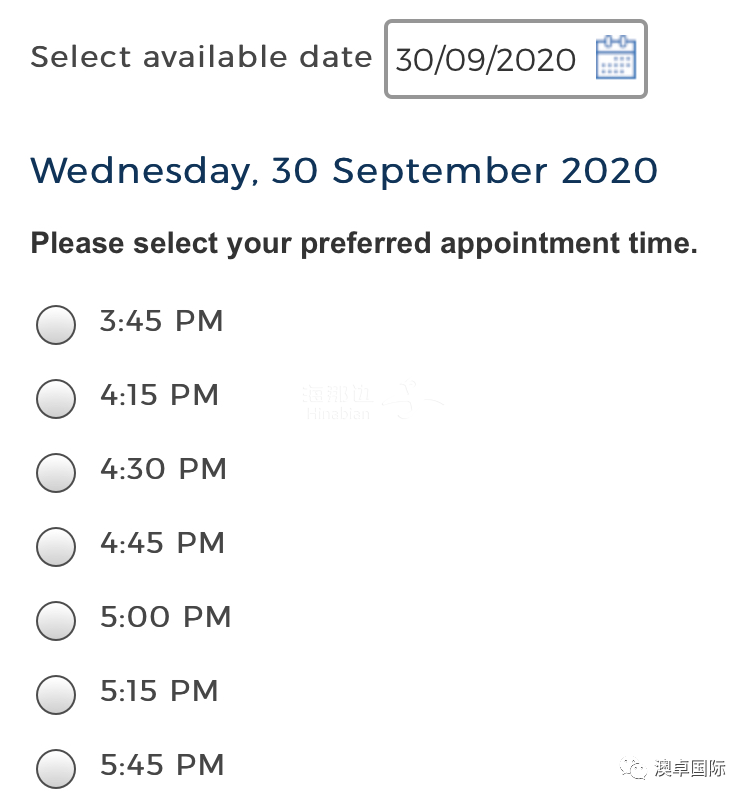
Task: Click the "4:45 PM" time label text
Action: click(x=162, y=543)
